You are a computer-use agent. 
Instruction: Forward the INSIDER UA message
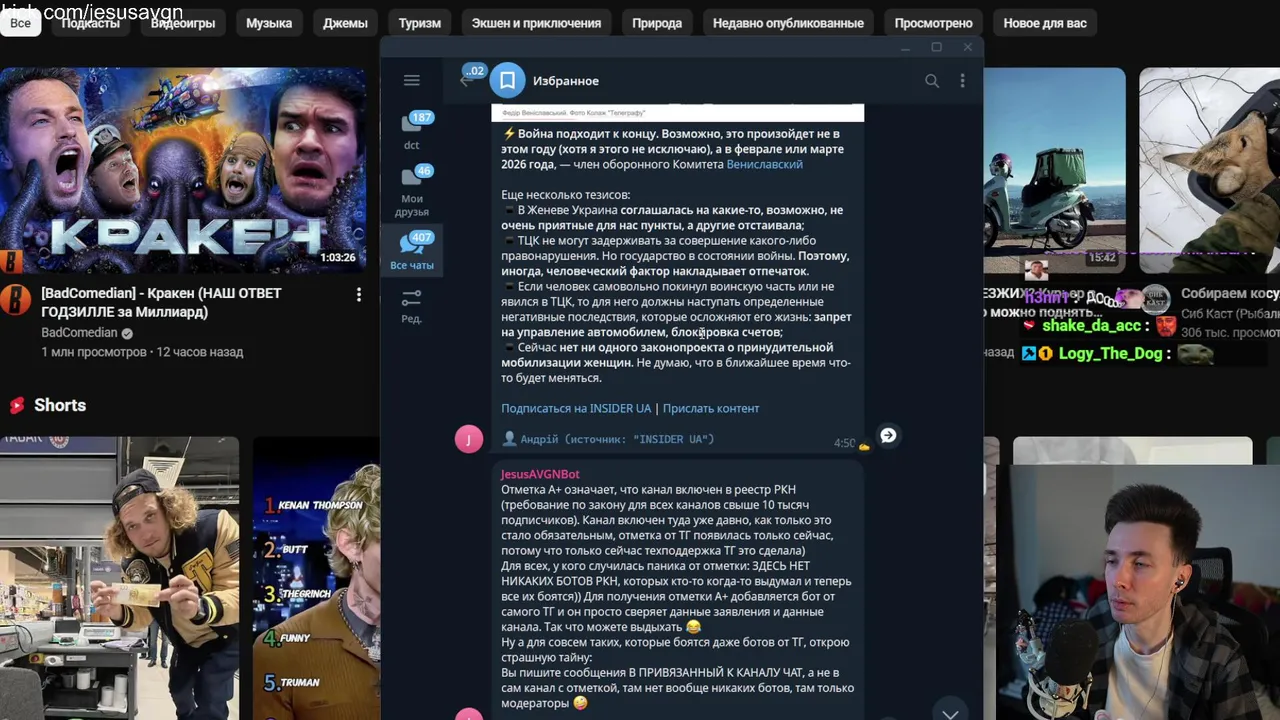point(888,435)
